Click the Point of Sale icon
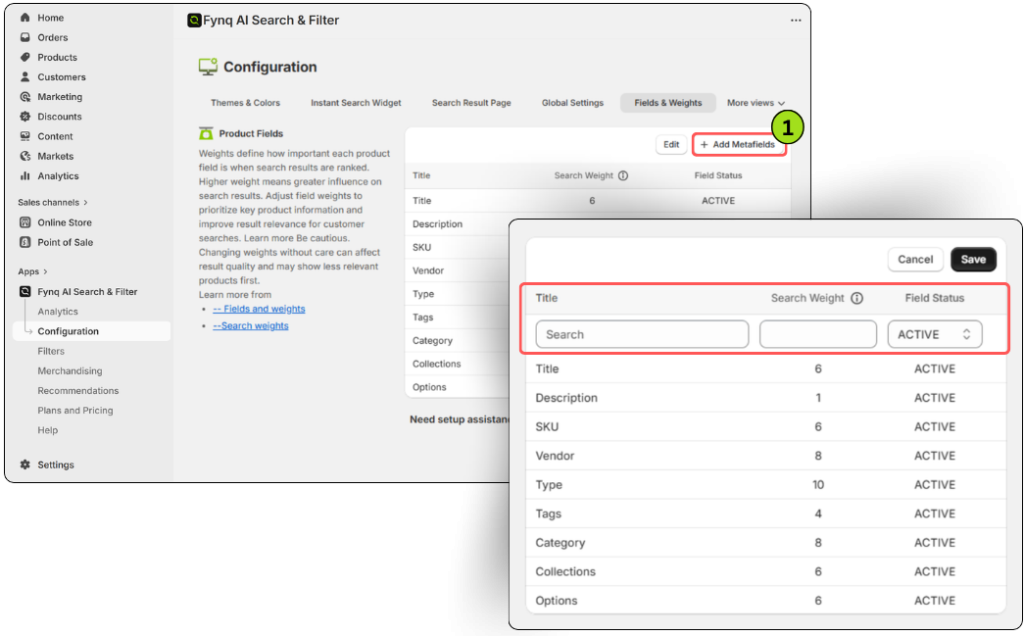The height and width of the screenshot is (636, 1024). (25, 242)
